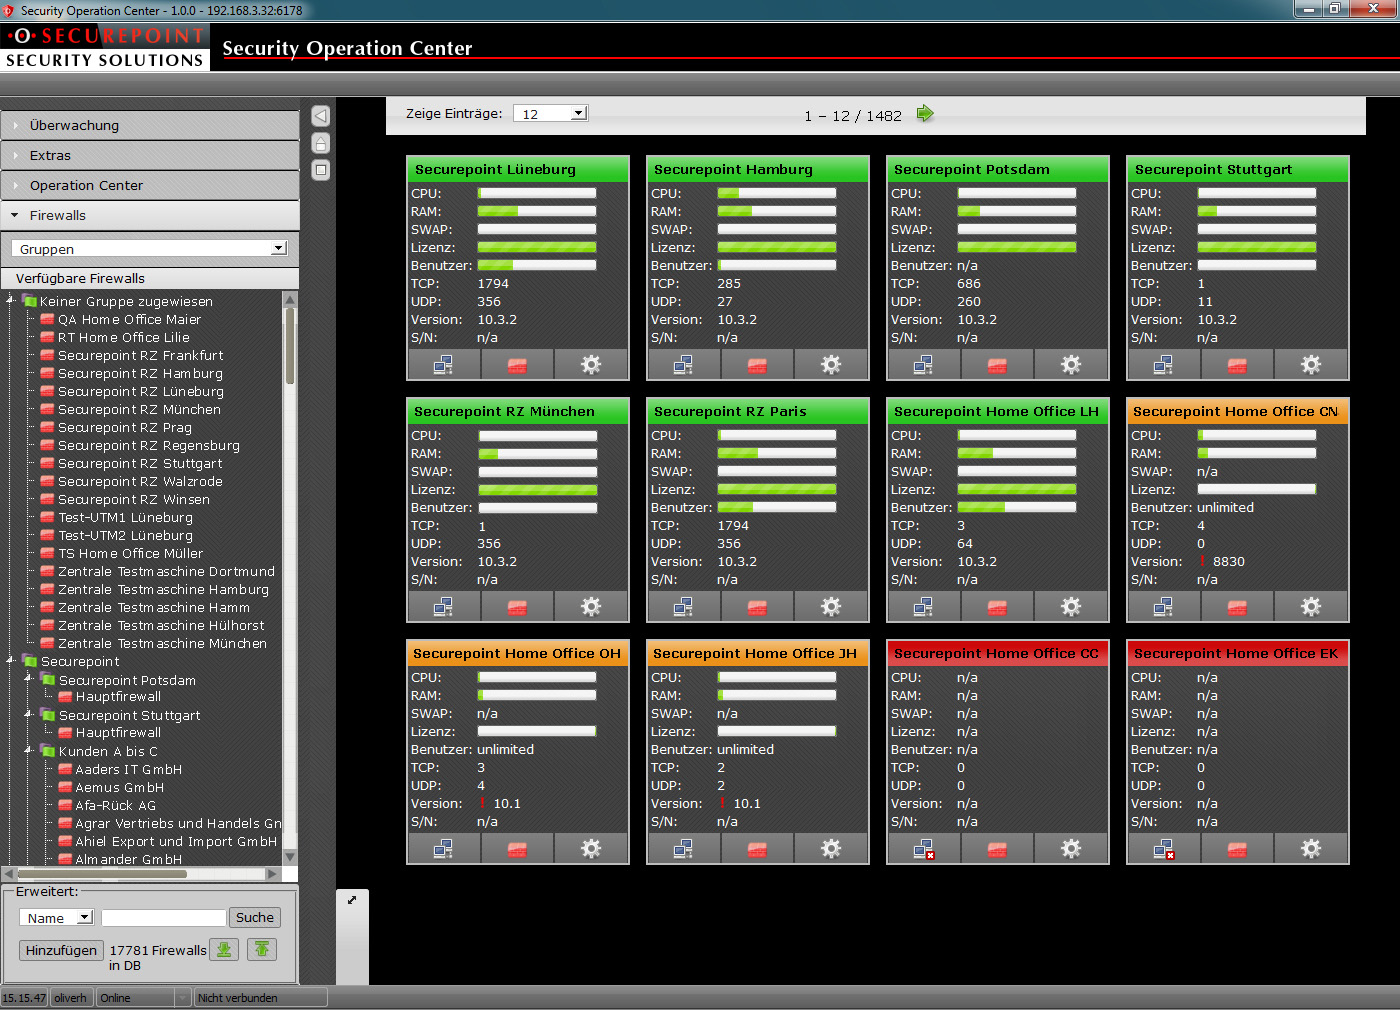Open settings gear for Securepoint RZ Paris
Viewport: 1400px width, 1010px height.
click(831, 607)
